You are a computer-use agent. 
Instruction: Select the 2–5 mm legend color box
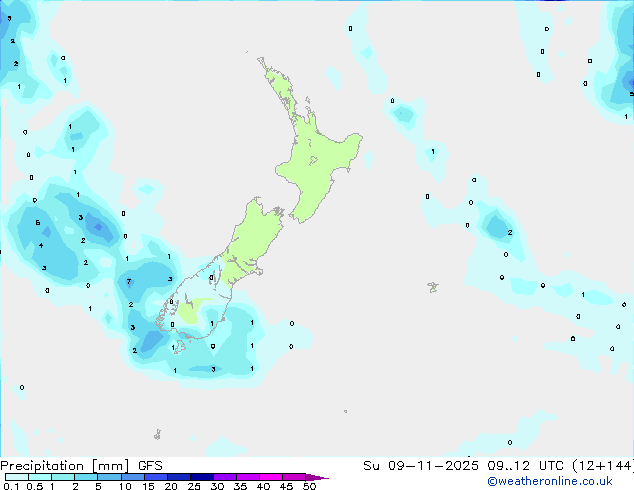pyautogui.click(x=86, y=477)
